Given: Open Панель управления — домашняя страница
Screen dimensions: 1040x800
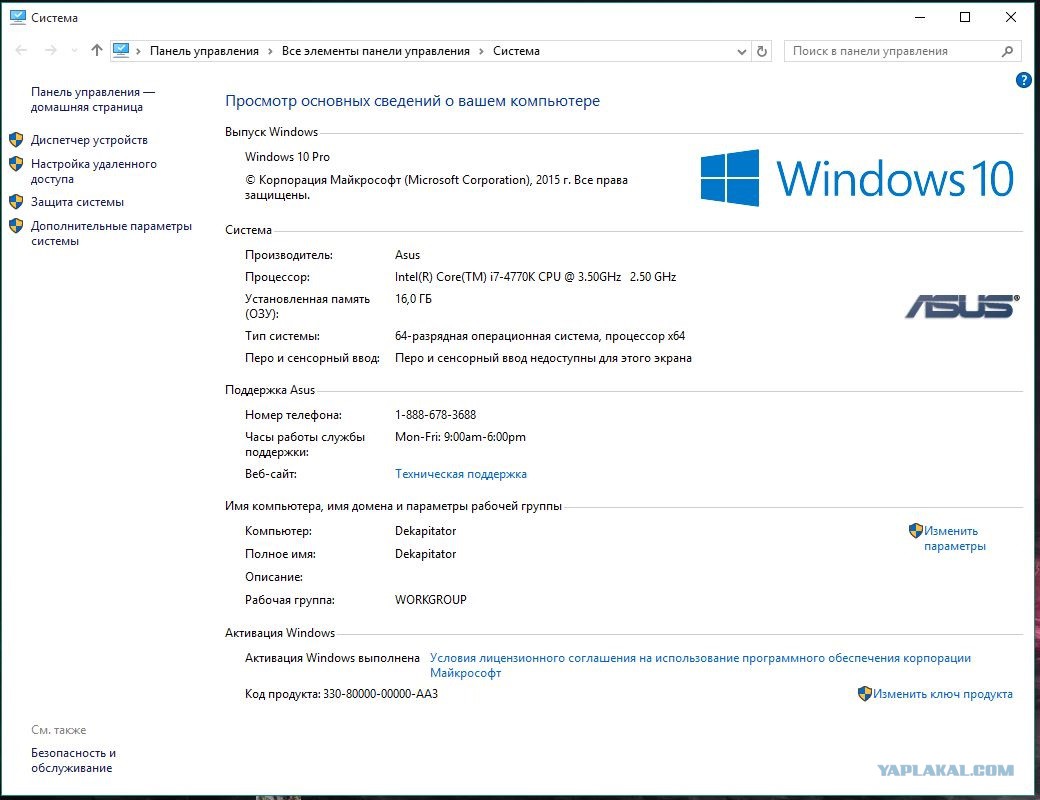Looking at the screenshot, I should pos(92,100).
